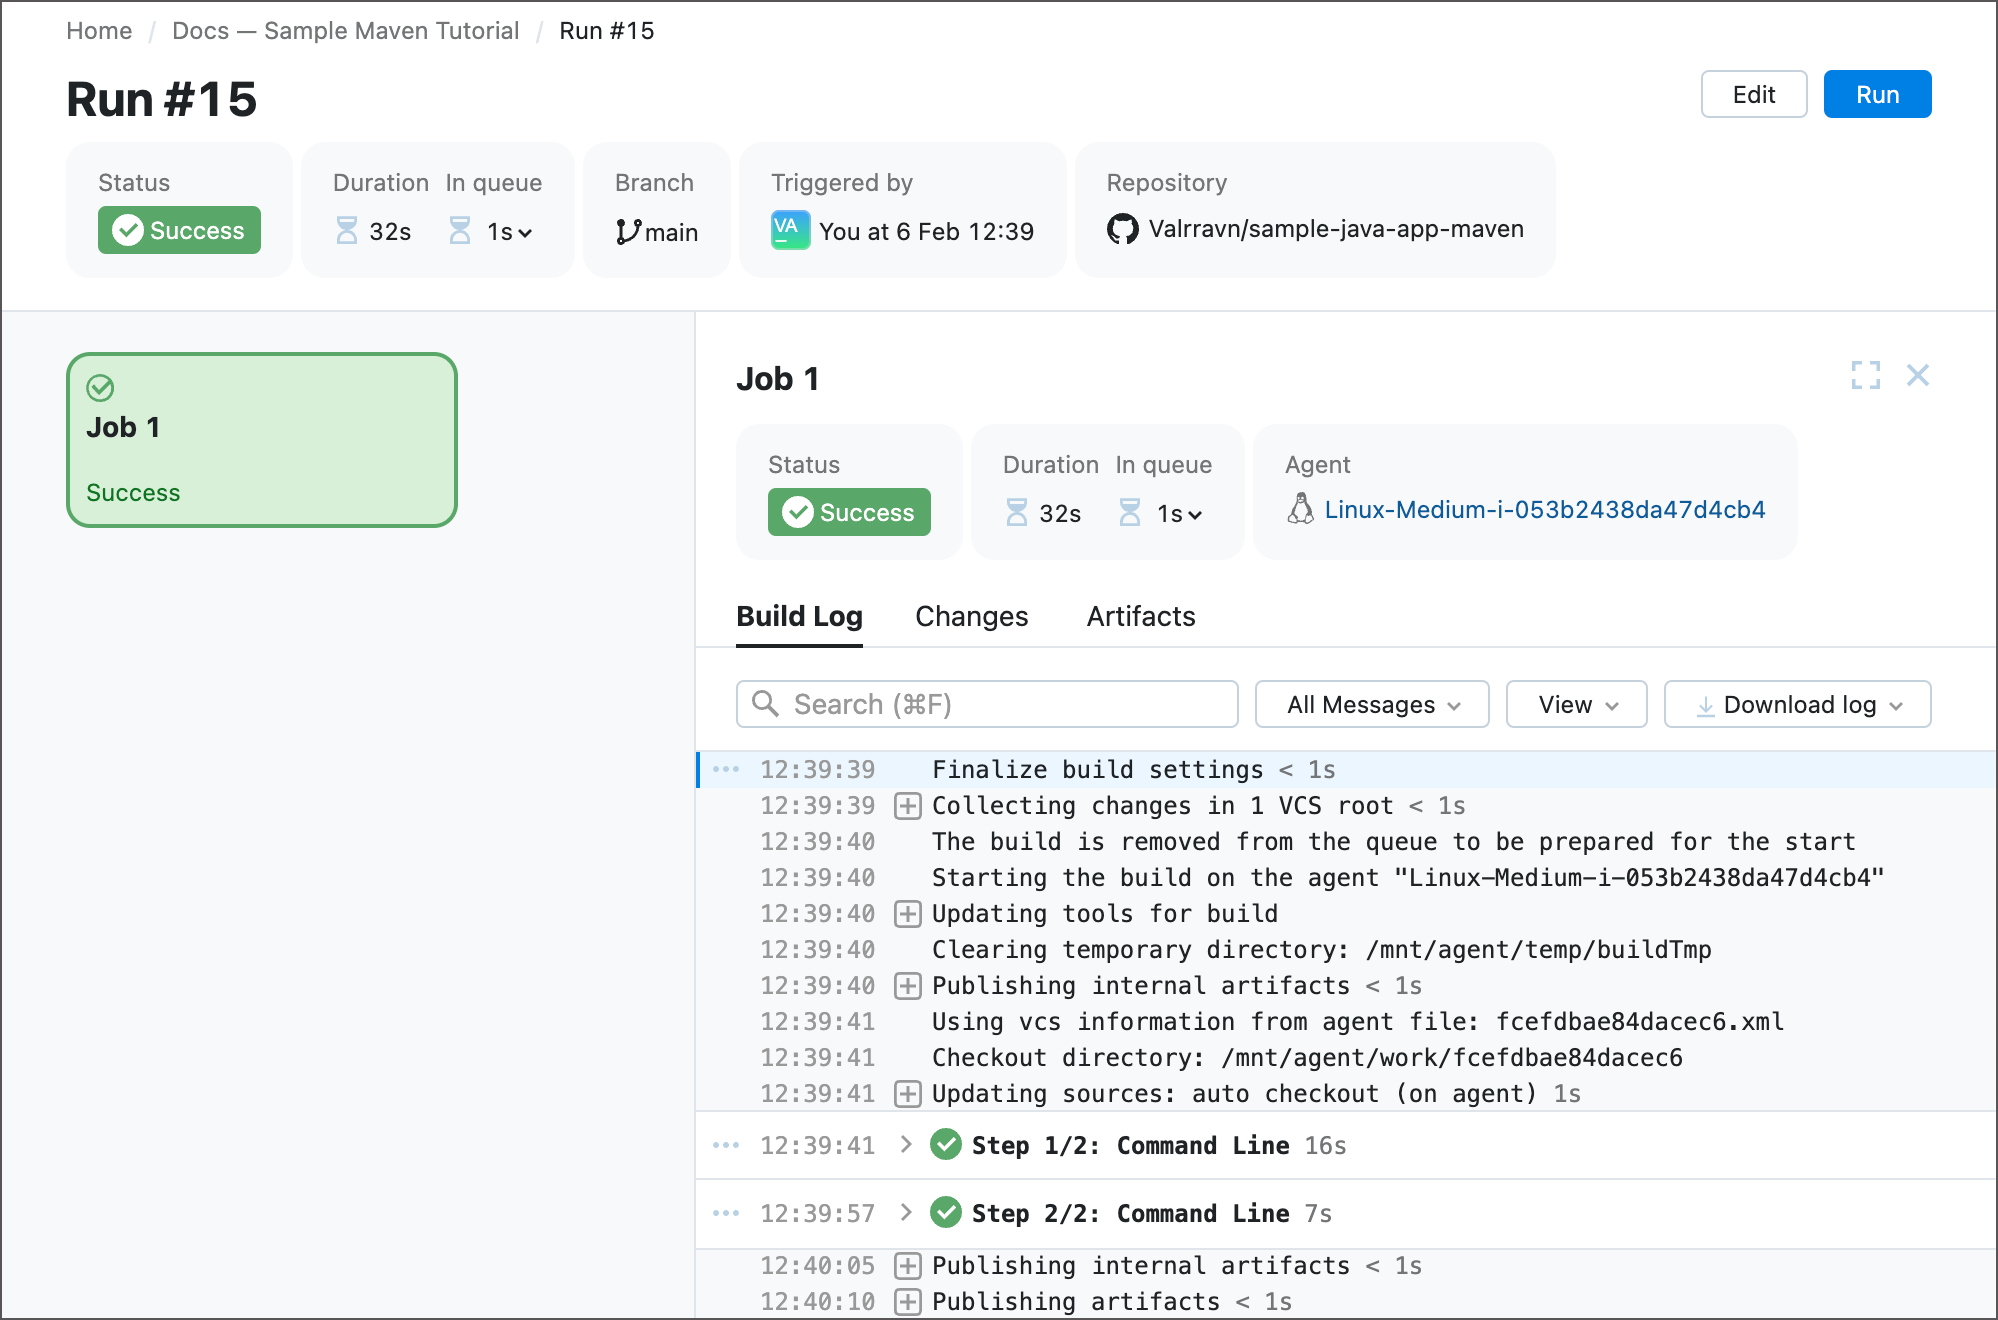Expand the Collecting changes in VCS root
1998x1320 pixels.
[909, 806]
